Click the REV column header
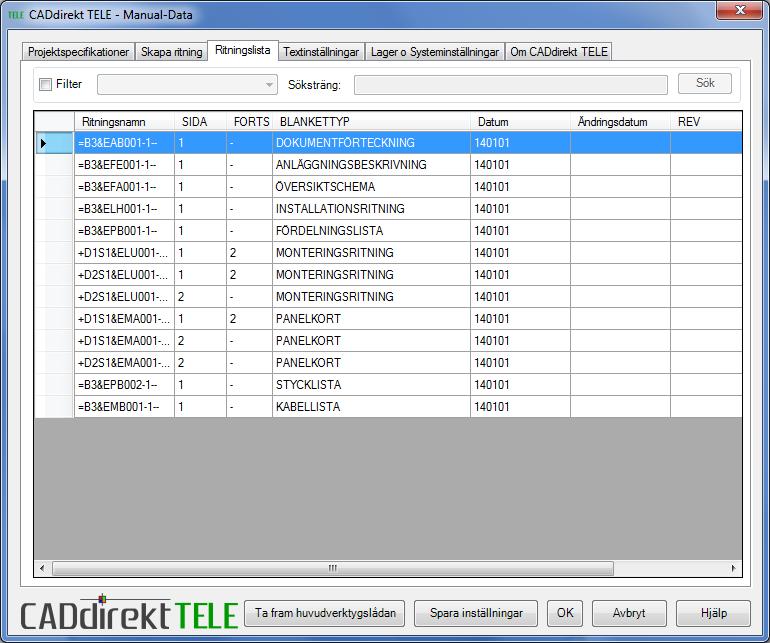Viewport: 770px width, 643px height. tap(706, 122)
